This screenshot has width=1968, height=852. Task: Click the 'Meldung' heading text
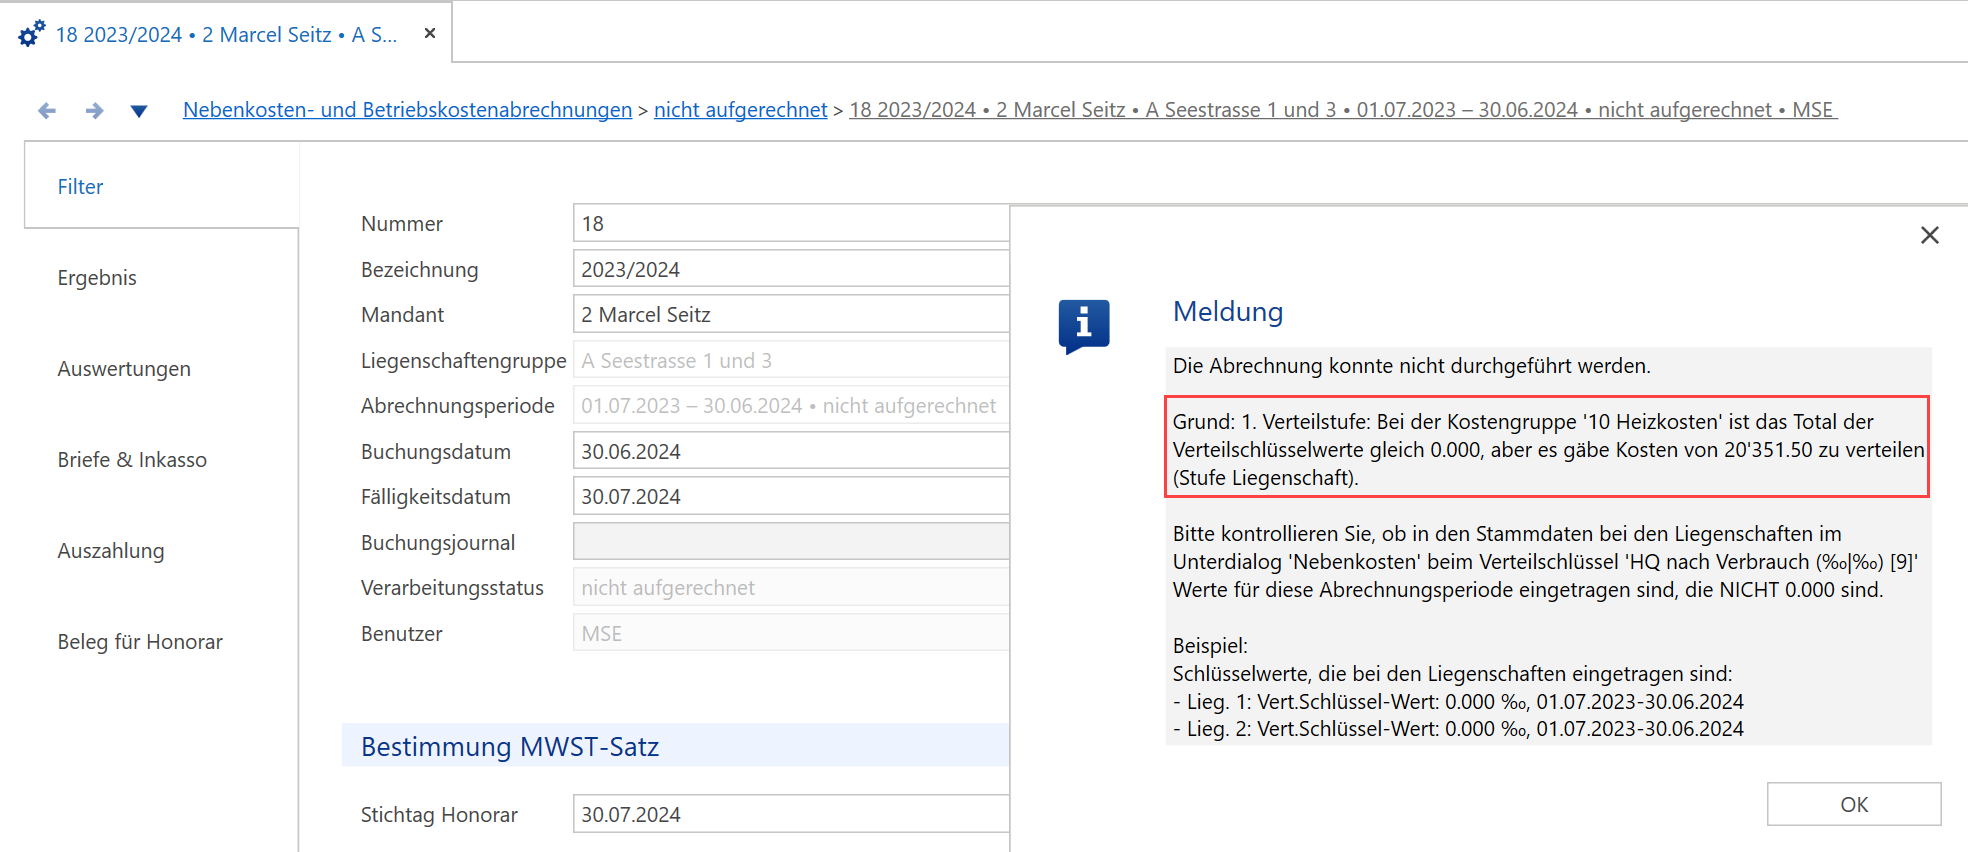click(1228, 311)
